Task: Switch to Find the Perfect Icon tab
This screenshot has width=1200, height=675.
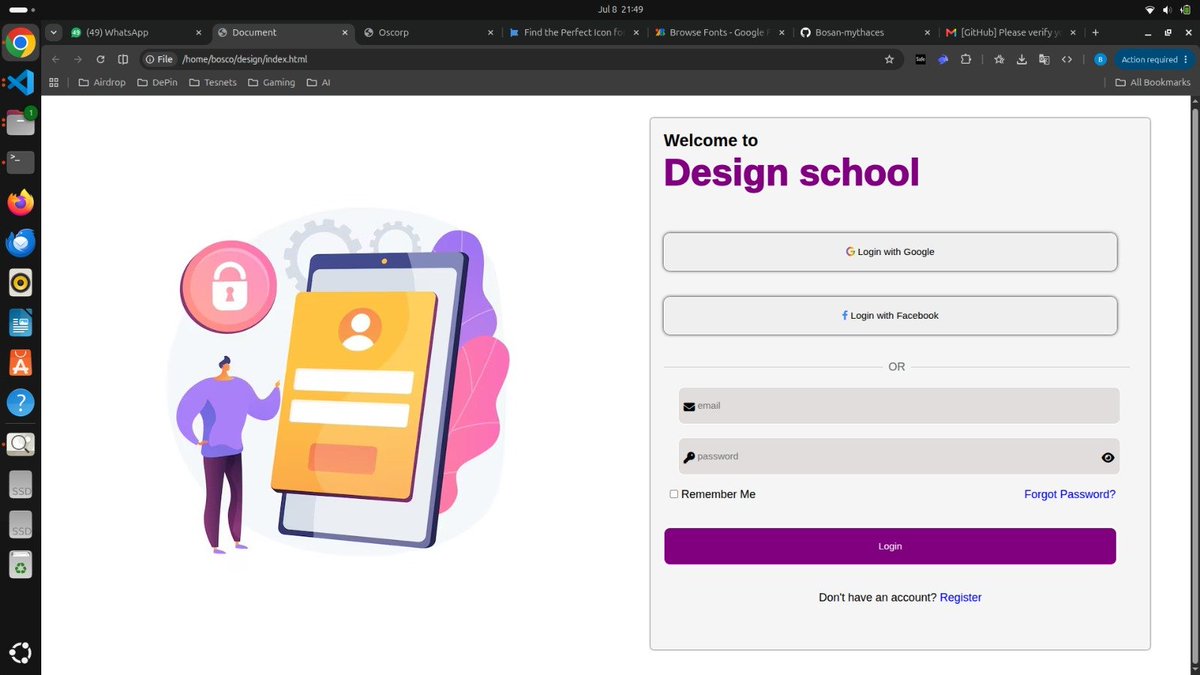Action: [574, 32]
